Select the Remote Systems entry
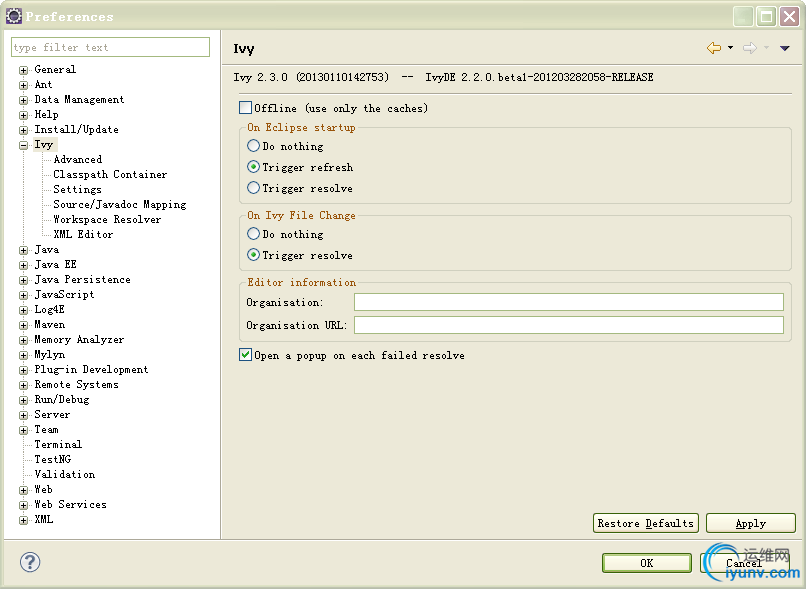 (x=76, y=384)
